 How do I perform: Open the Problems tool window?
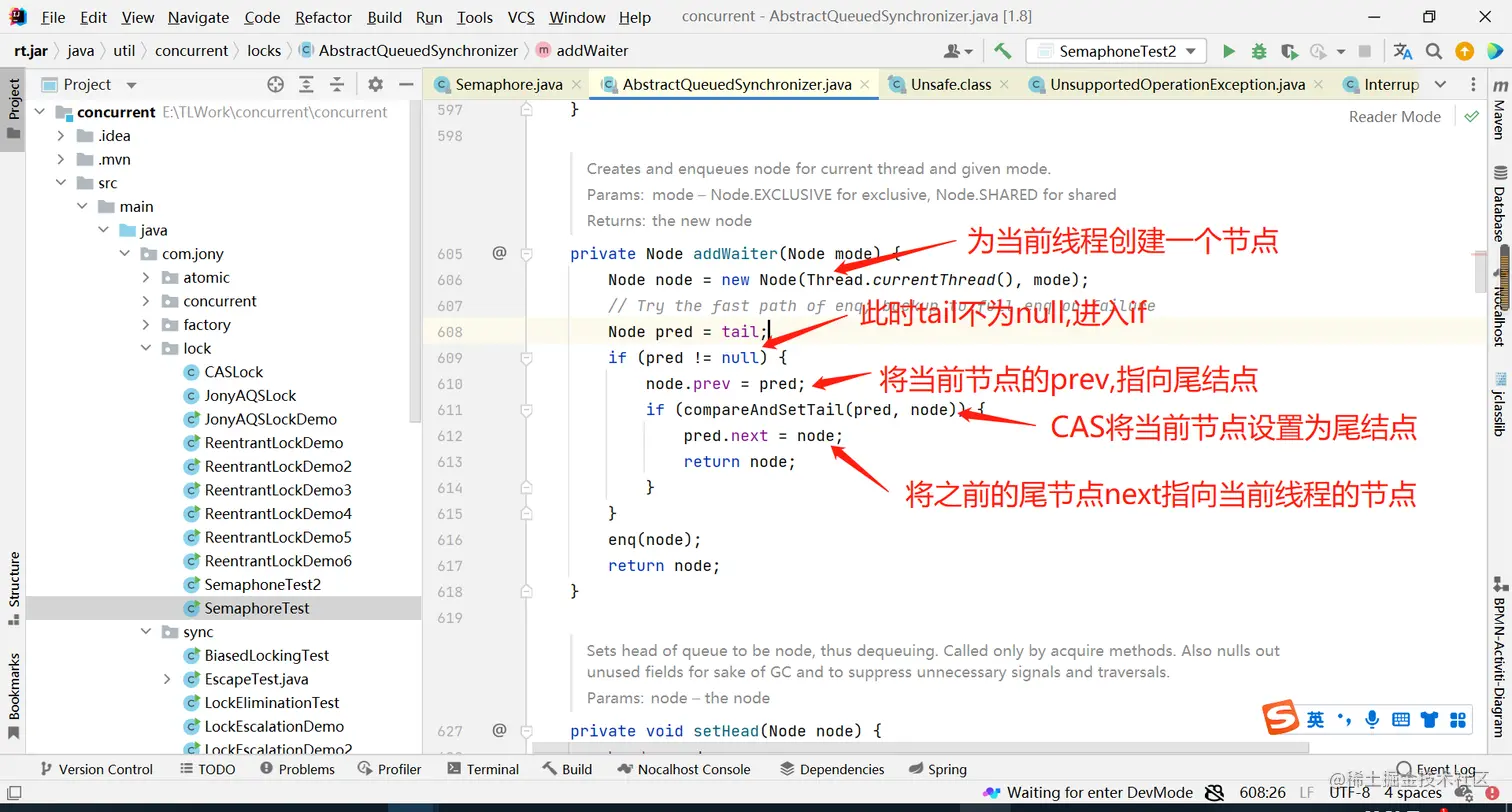297,769
